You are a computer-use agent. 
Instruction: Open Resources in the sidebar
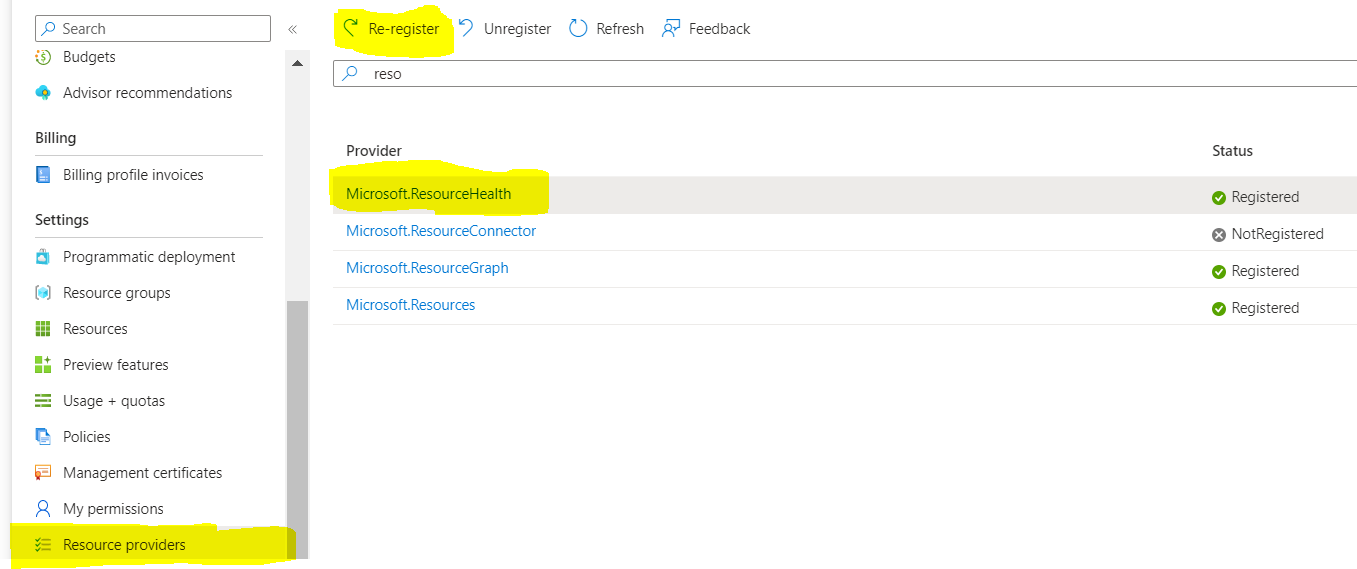coord(95,329)
